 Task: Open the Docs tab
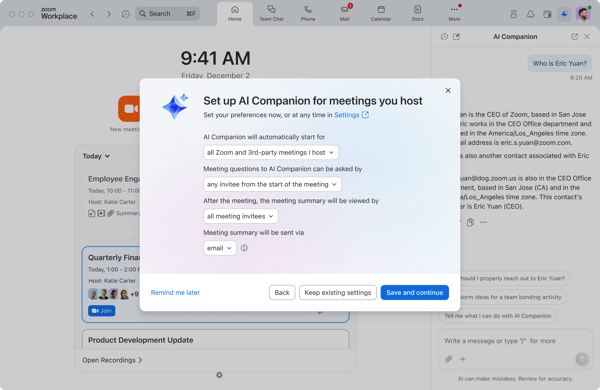click(417, 14)
